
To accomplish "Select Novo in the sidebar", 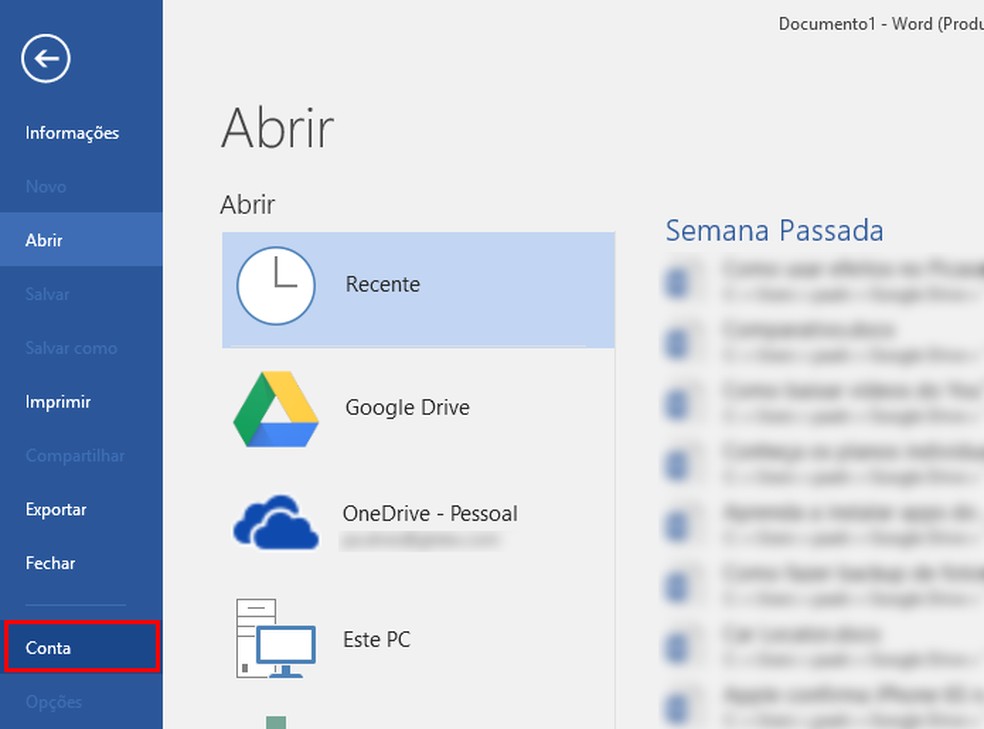I will (45, 187).
